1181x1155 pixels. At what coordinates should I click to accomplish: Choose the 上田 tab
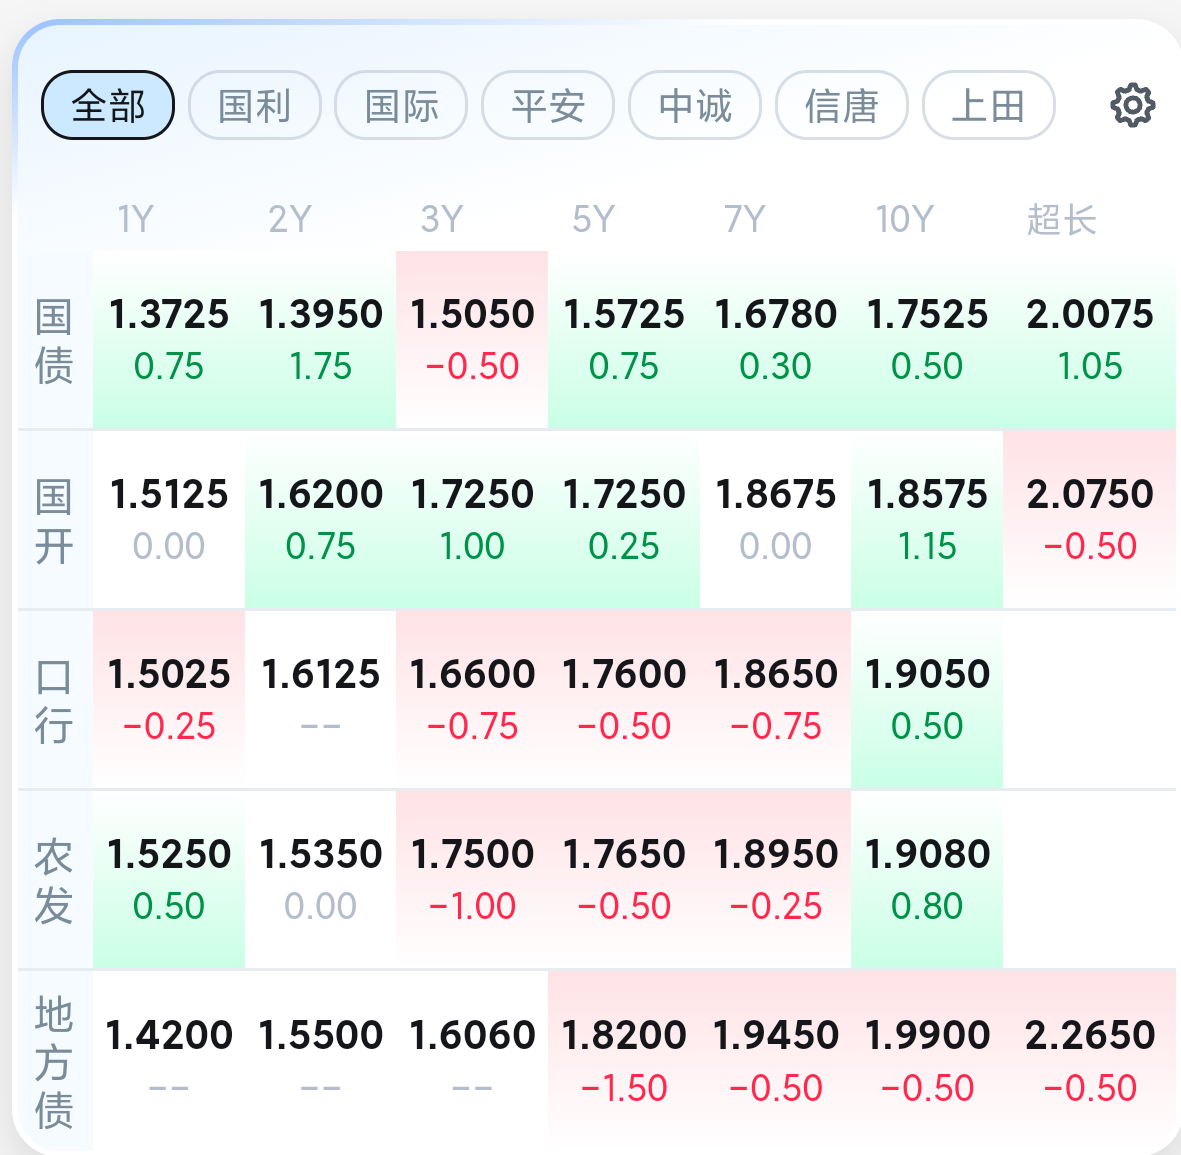tap(989, 105)
